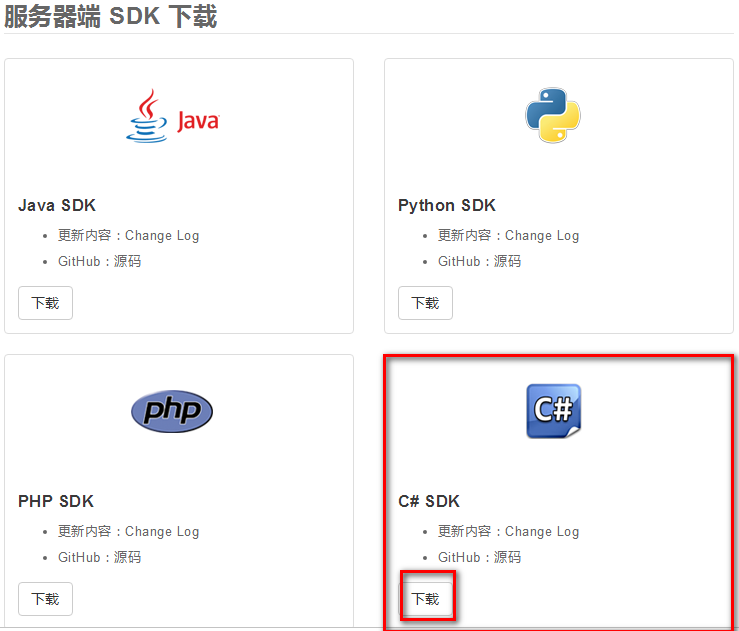Click the Java SDK card title

click(x=57, y=205)
